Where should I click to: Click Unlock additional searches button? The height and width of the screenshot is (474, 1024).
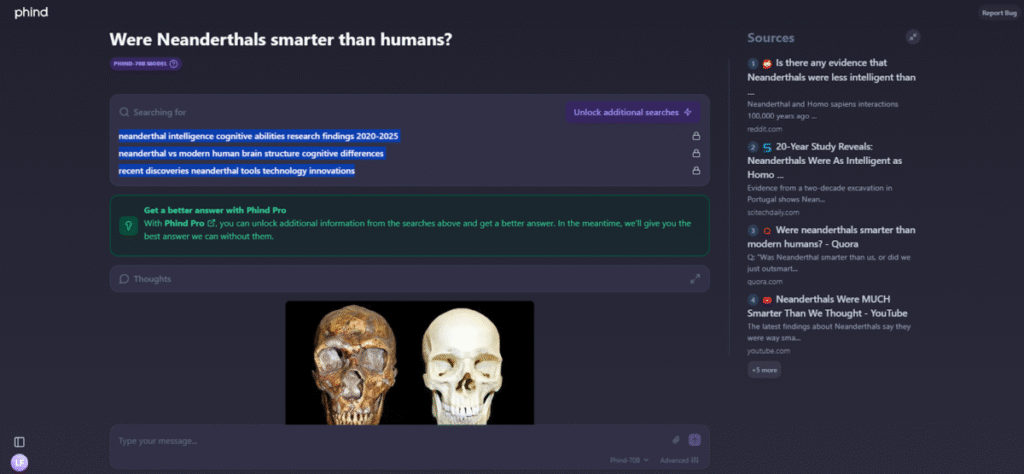(x=632, y=113)
